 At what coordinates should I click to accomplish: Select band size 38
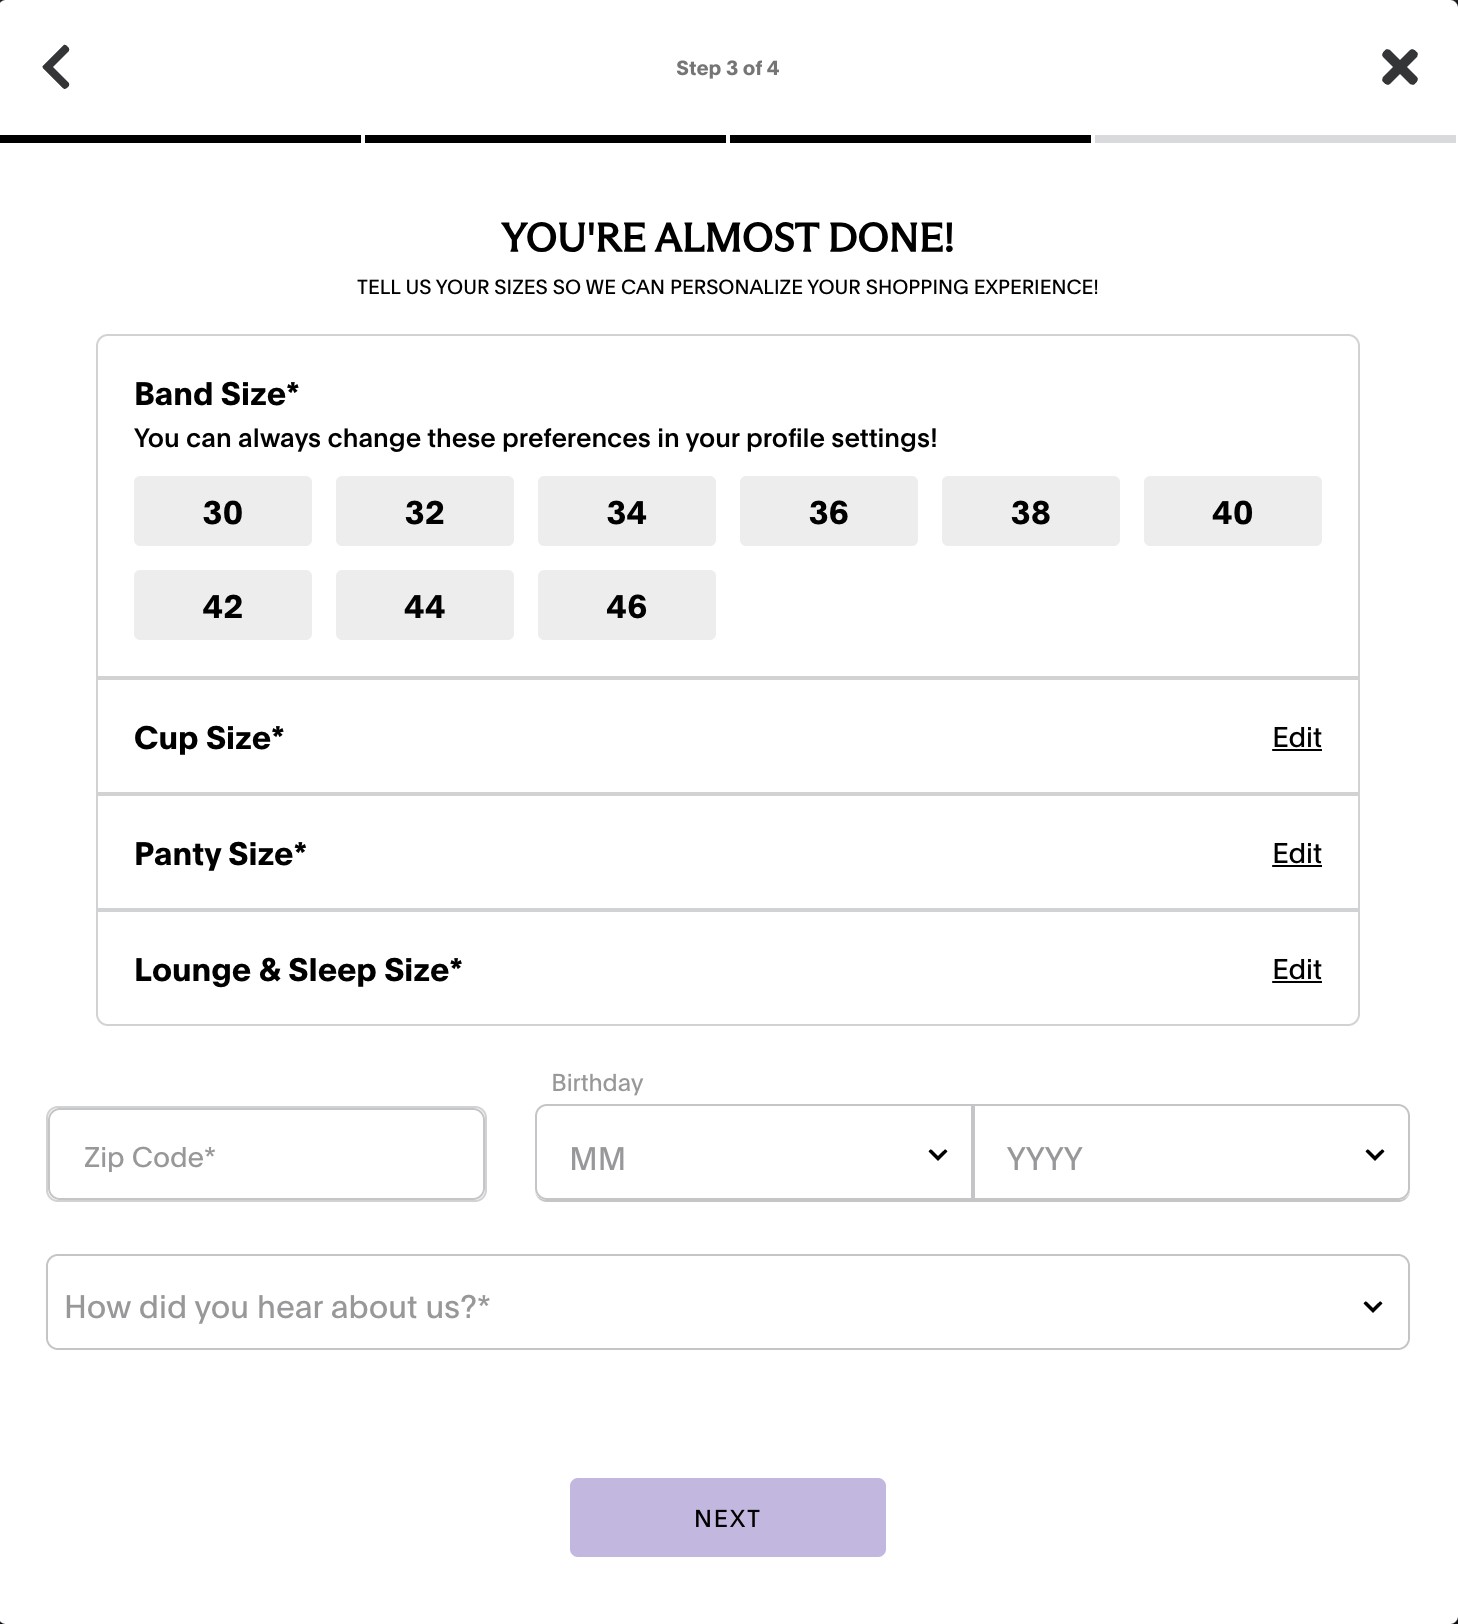(1030, 511)
